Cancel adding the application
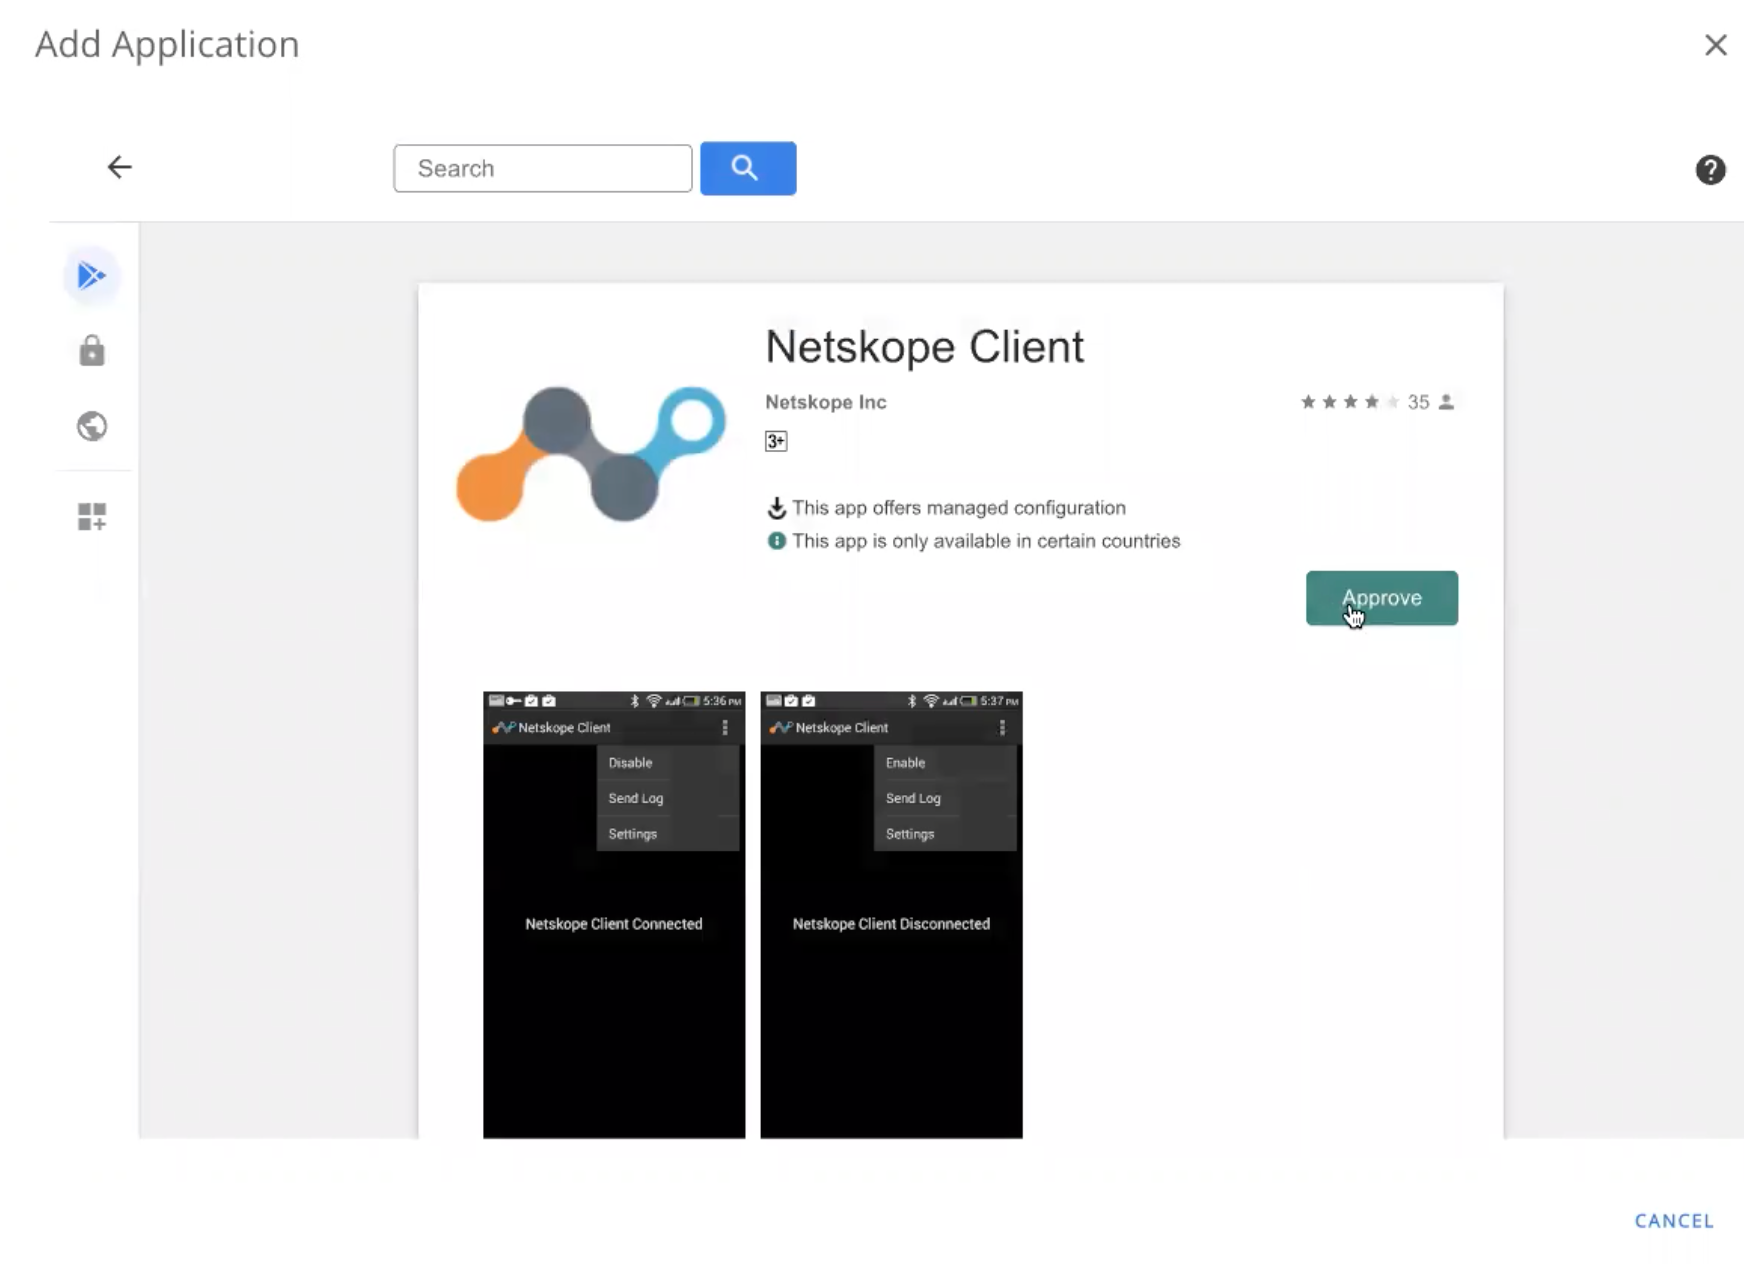Screen dimensions: 1744x1264 tap(1673, 1220)
